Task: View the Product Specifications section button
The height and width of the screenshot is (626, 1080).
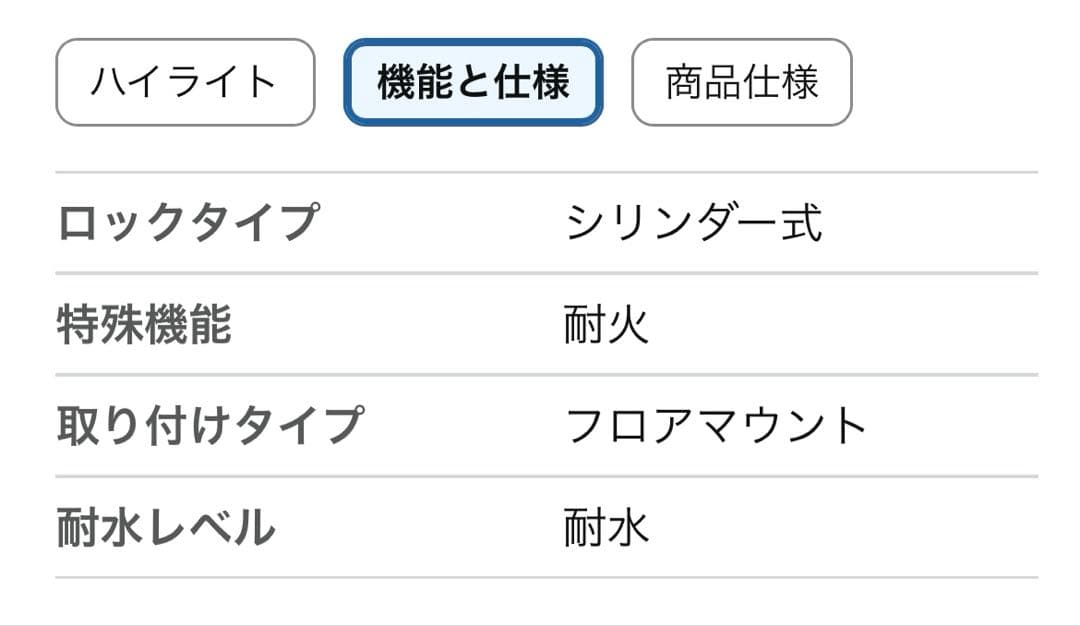Action: point(741,83)
